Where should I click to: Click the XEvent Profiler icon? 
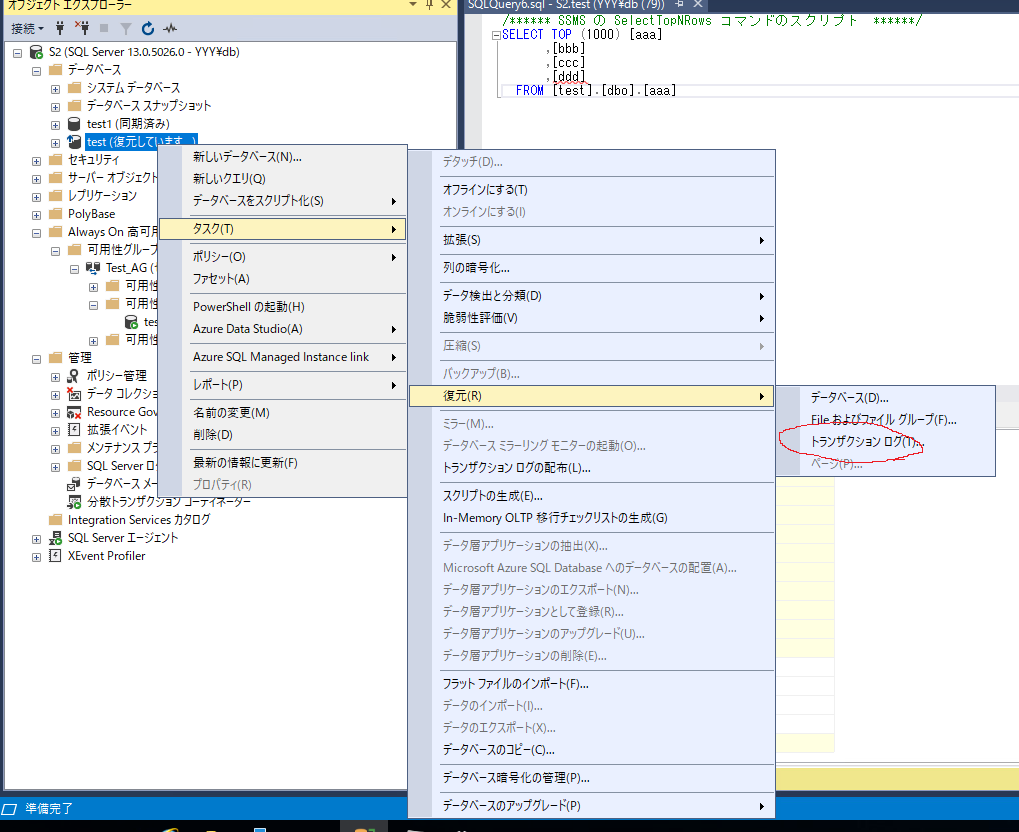coord(55,556)
